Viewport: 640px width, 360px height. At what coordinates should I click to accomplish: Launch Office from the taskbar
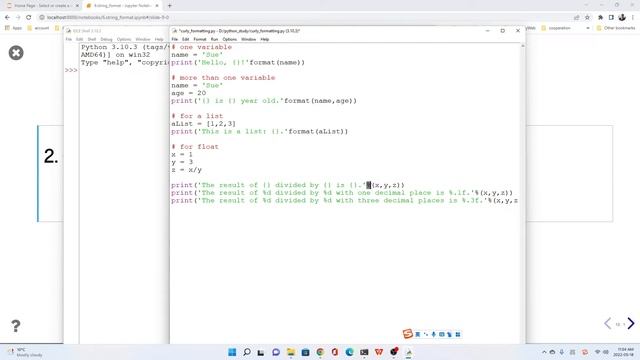pyautogui.click(x=335, y=352)
